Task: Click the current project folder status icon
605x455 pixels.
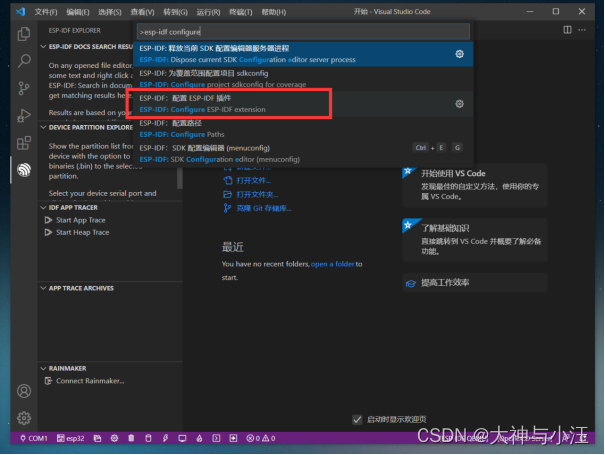Action: [97, 438]
